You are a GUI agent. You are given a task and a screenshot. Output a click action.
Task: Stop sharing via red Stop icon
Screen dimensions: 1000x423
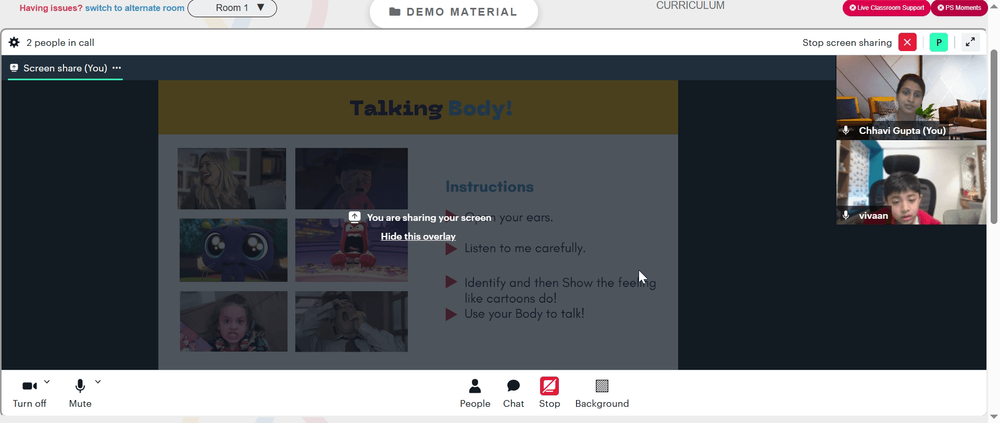click(x=549, y=386)
